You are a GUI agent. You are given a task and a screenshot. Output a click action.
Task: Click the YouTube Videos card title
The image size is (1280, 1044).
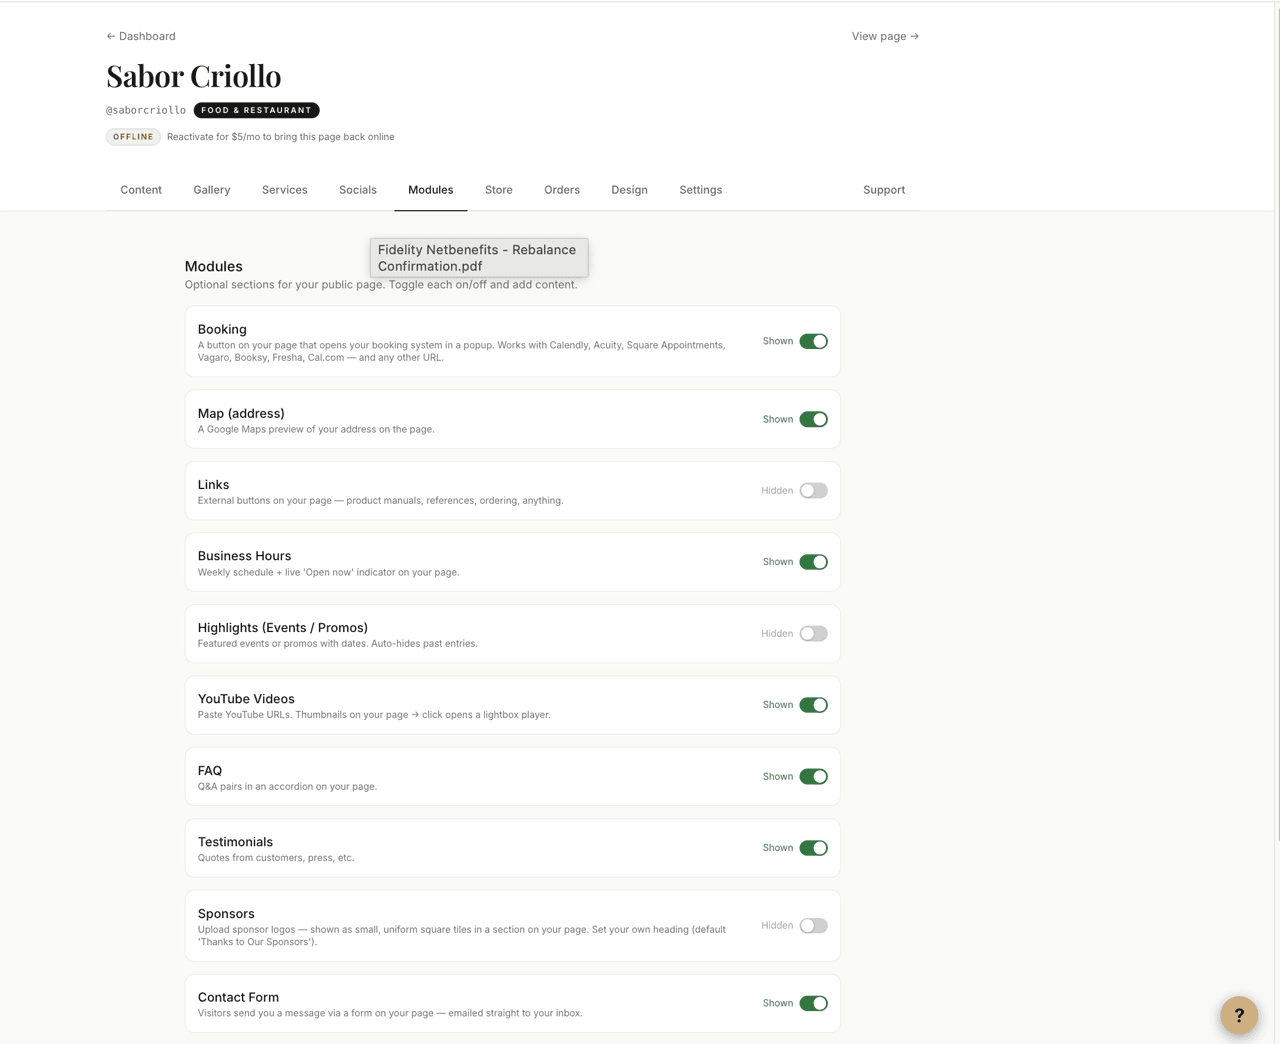[246, 699]
